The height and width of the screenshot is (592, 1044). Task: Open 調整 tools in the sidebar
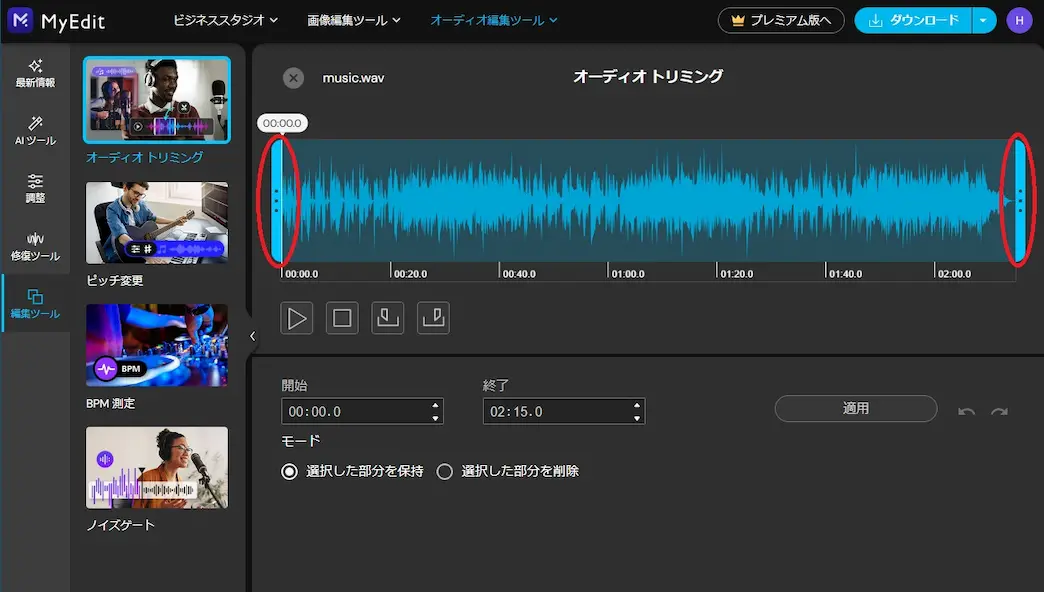[35, 188]
